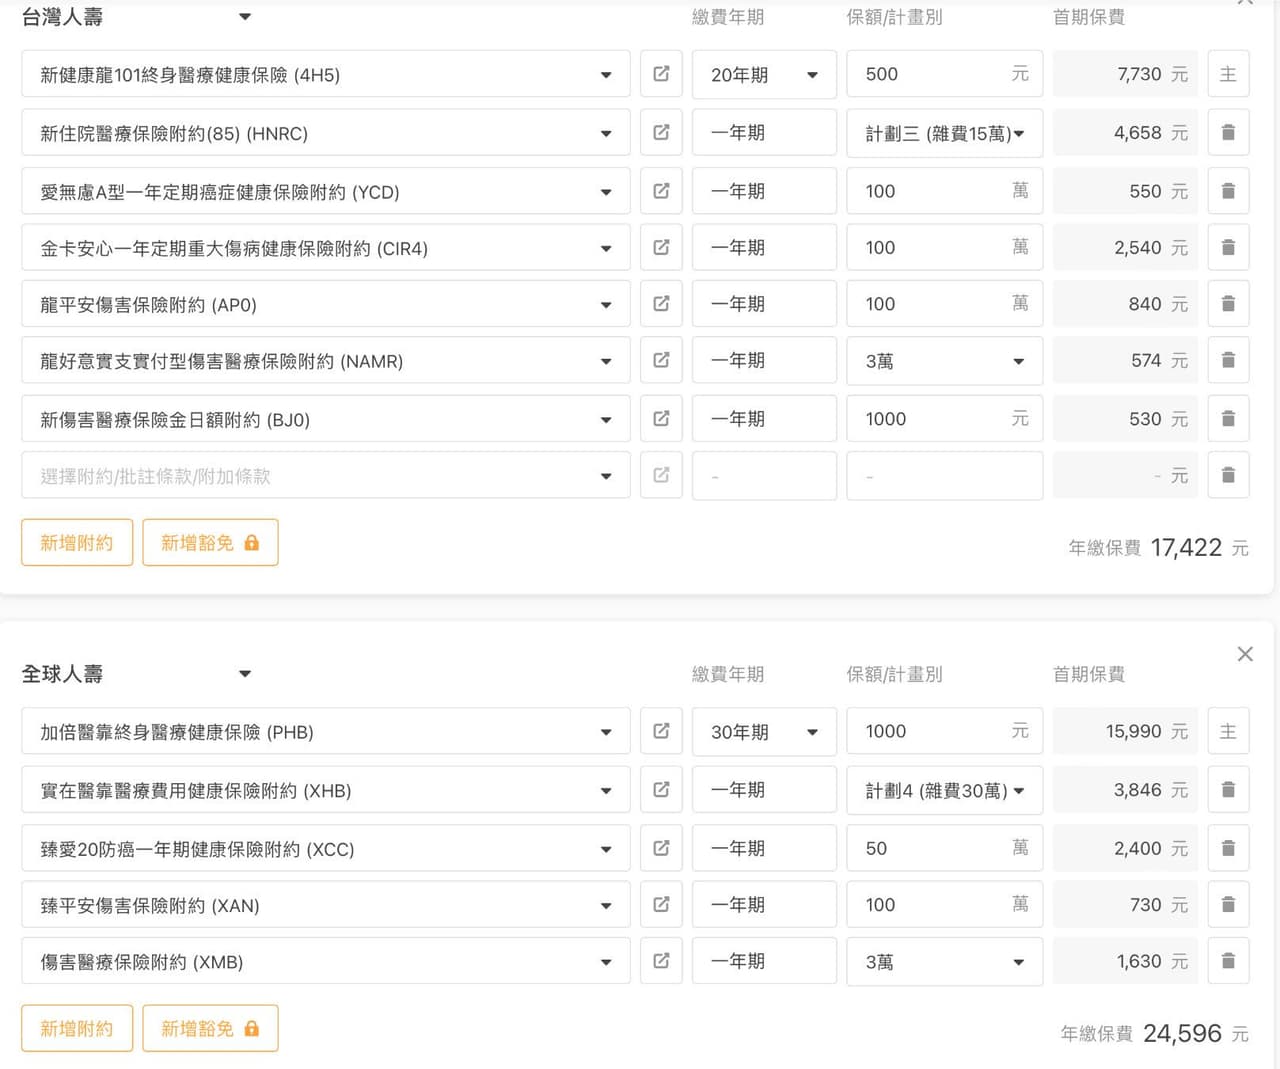Close the 全球人壽 insurance card
The width and height of the screenshot is (1280, 1069).
pyautogui.click(x=1245, y=654)
